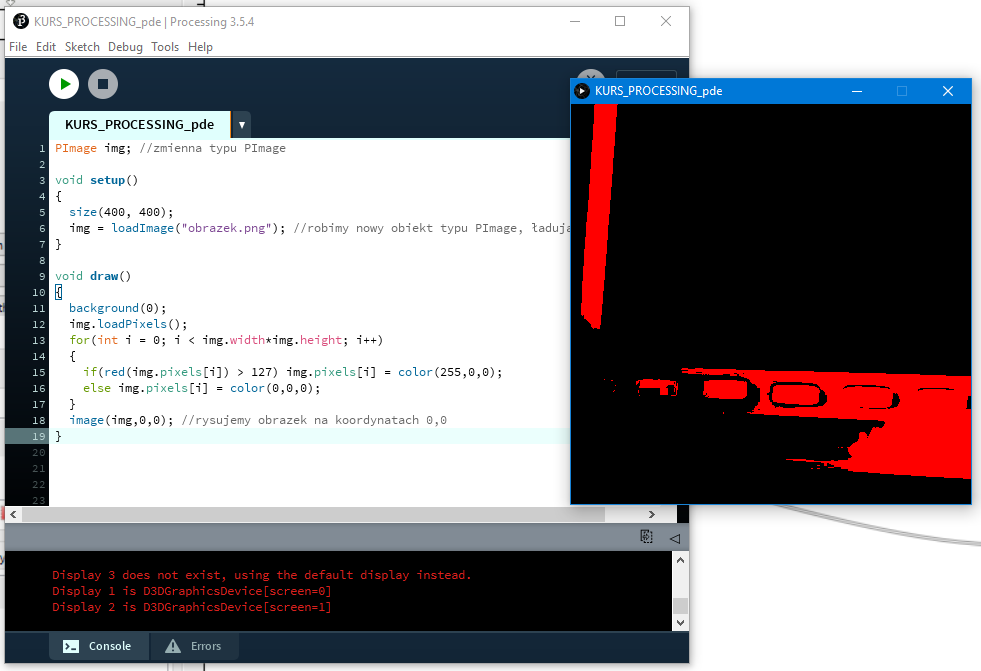Image resolution: width=981 pixels, height=671 pixels.
Task: Click the editor horizontal scrollbar thumb
Action: (x=313, y=514)
